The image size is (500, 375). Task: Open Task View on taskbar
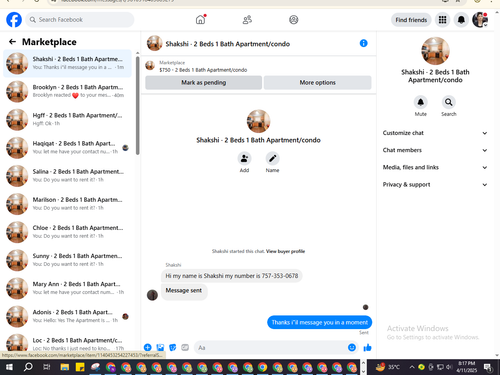tap(47, 367)
